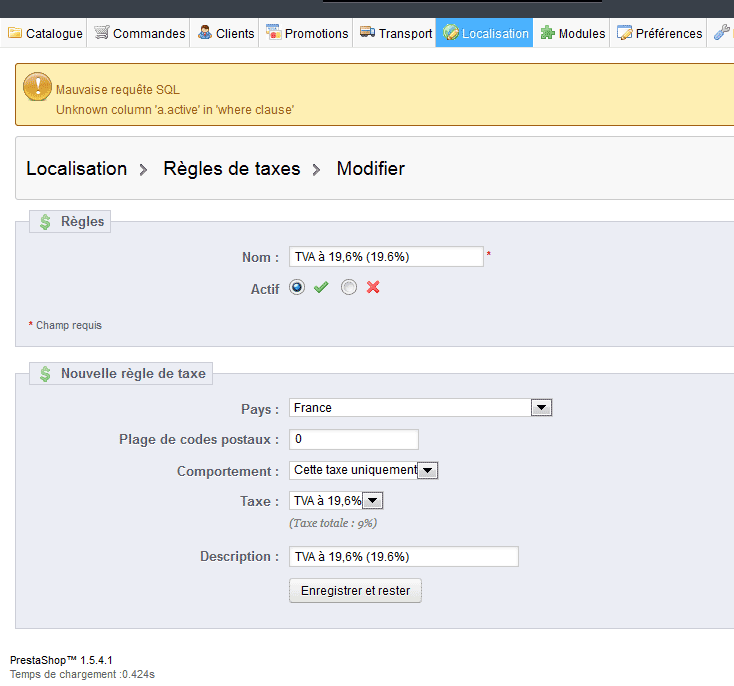Image resolution: width=734 pixels, height=686 pixels.
Task: Click the Champ requis note
Action: coord(69,325)
